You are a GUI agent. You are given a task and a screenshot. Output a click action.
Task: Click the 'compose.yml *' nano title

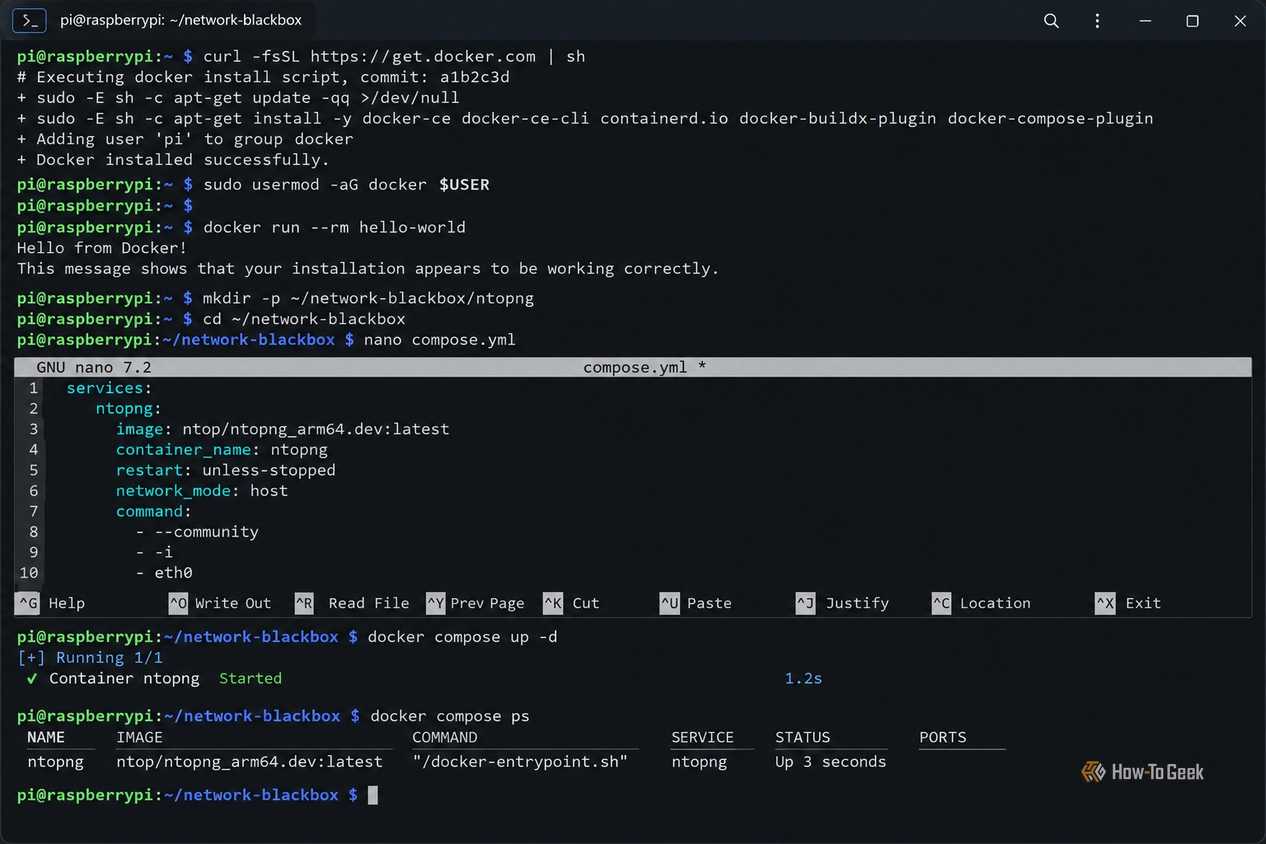[x=645, y=367]
